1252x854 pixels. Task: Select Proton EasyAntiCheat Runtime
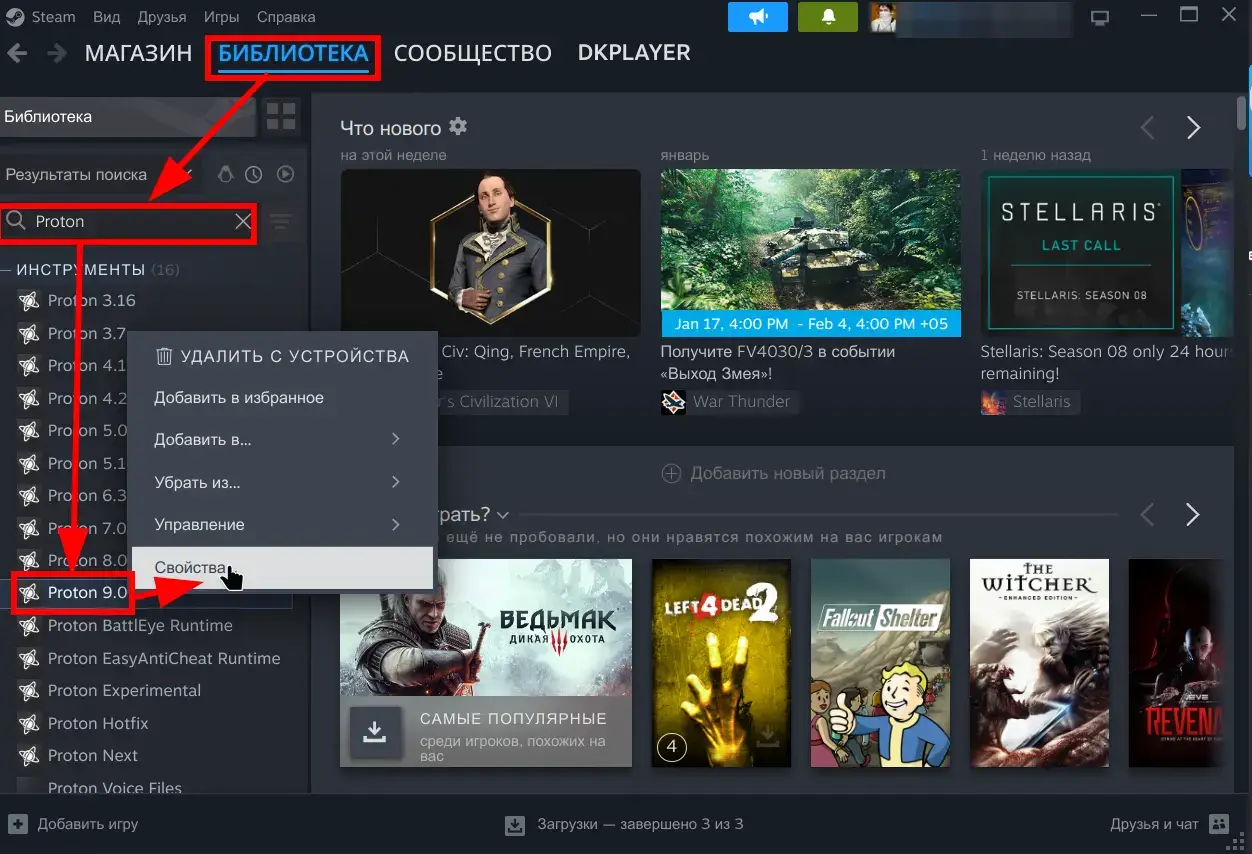pyautogui.click(x=164, y=659)
